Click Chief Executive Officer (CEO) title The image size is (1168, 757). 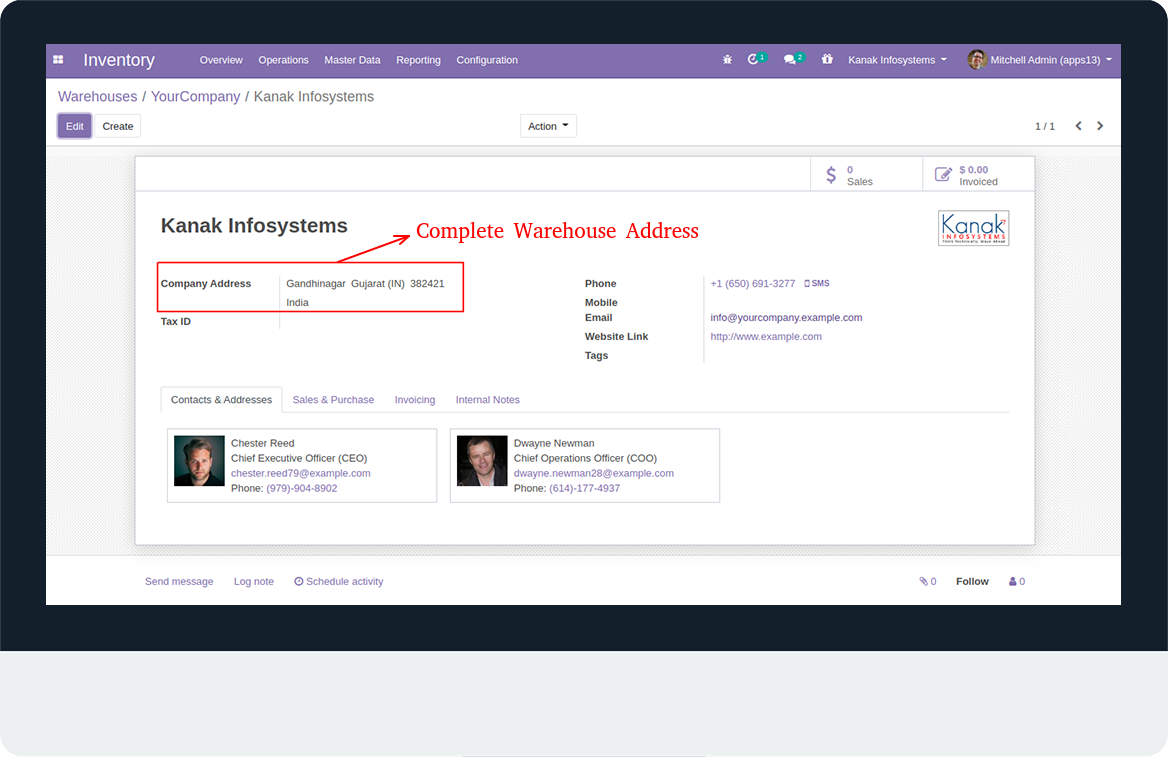pos(299,458)
